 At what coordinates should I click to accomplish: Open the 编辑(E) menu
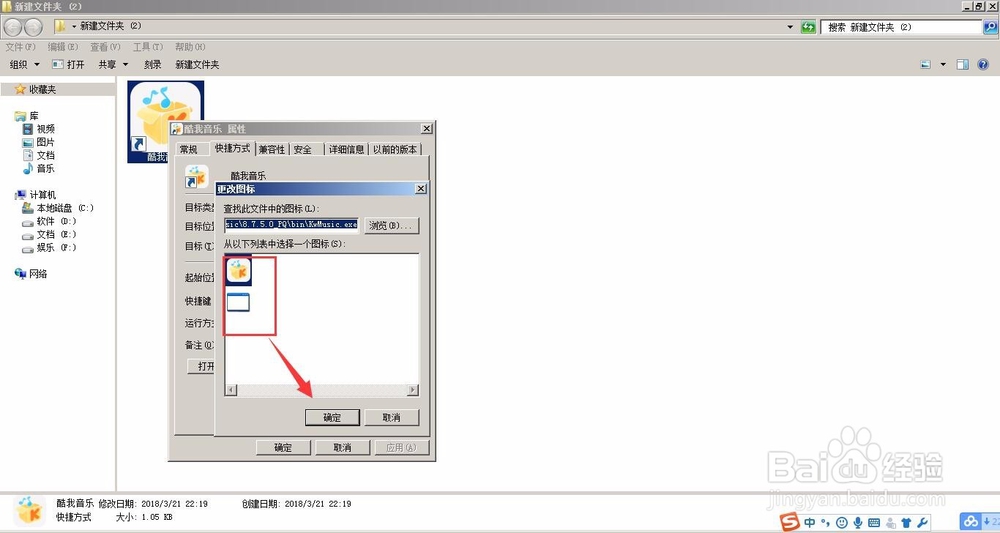(x=62, y=47)
